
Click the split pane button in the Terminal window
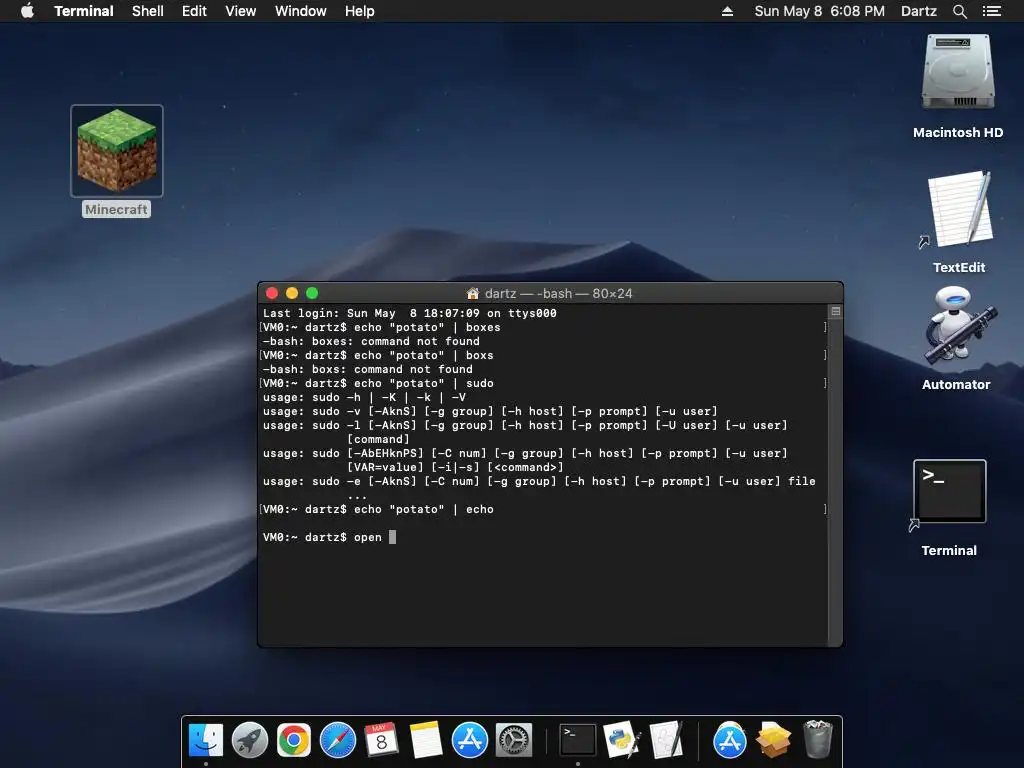(835, 312)
